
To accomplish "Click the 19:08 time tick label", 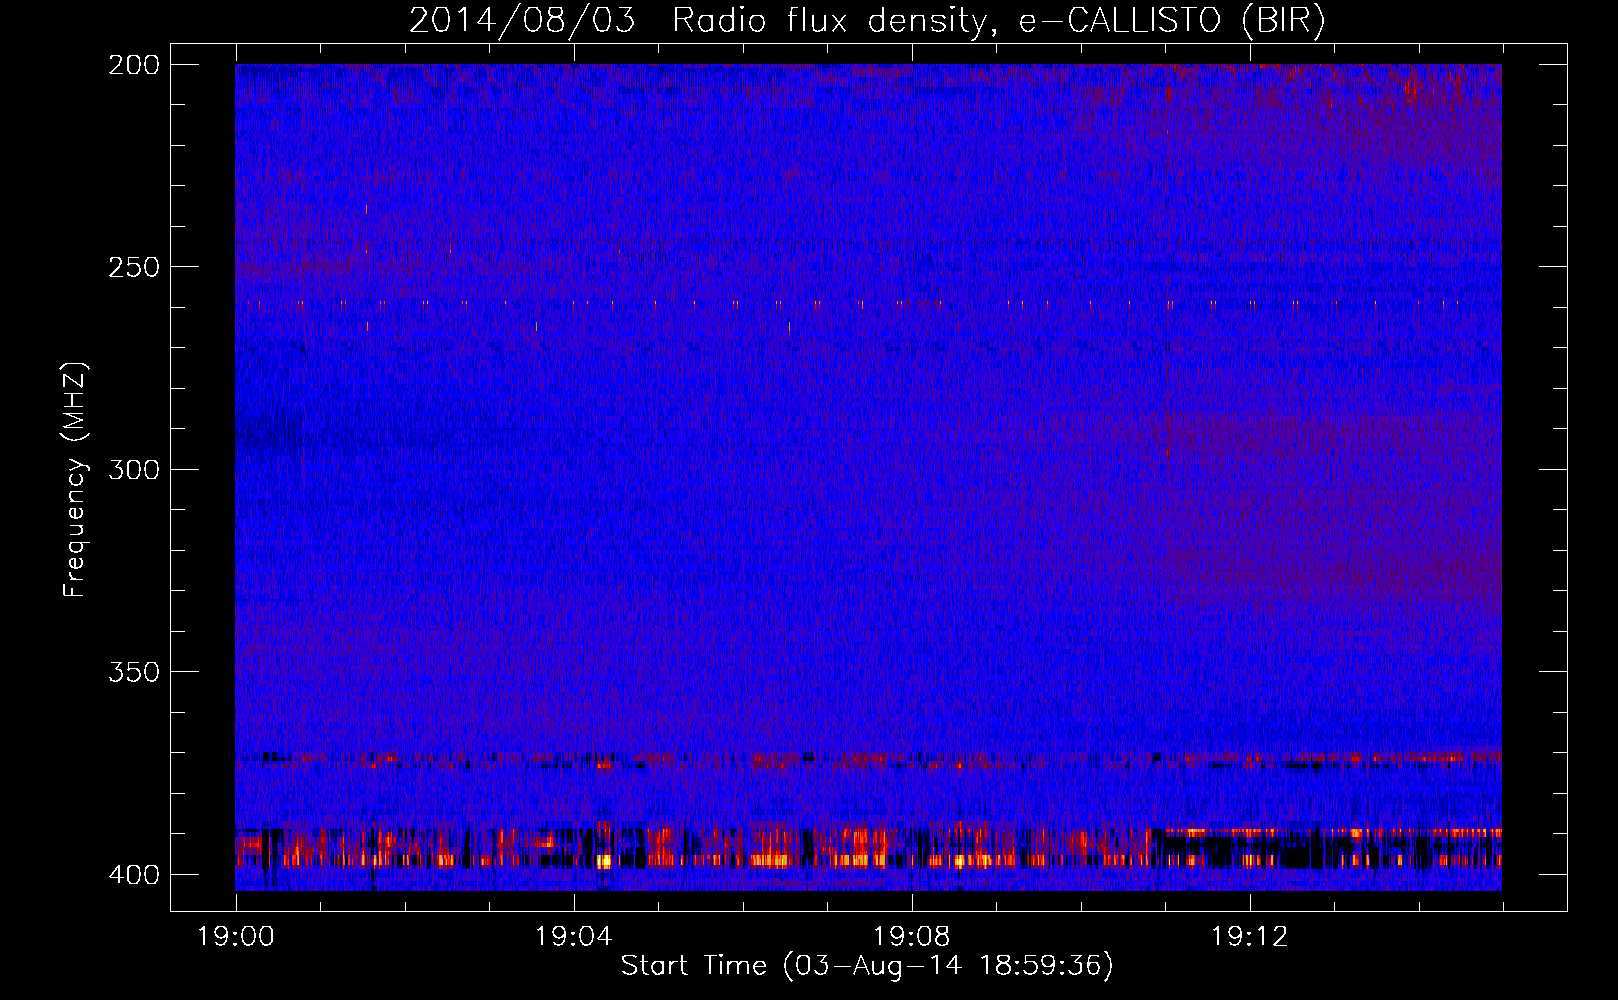I will 912,937.
